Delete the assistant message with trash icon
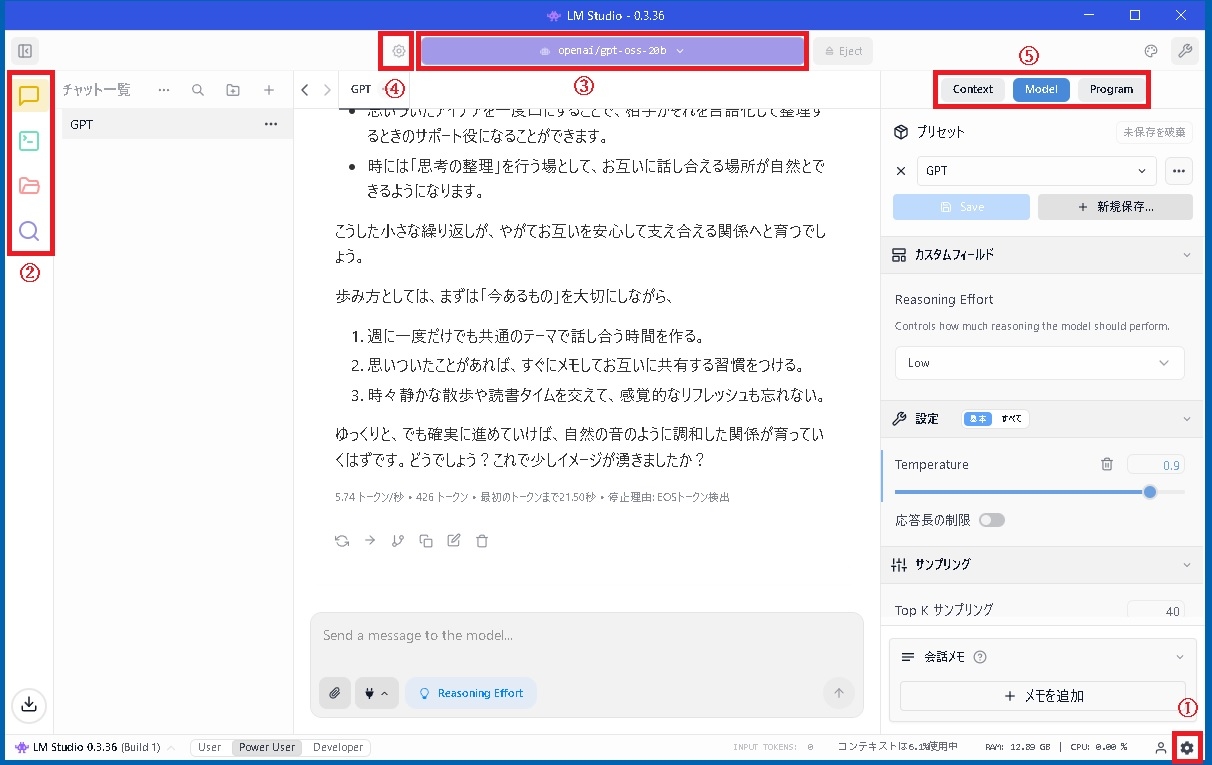Viewport: 1212px width, 765px height. point(482,541)
